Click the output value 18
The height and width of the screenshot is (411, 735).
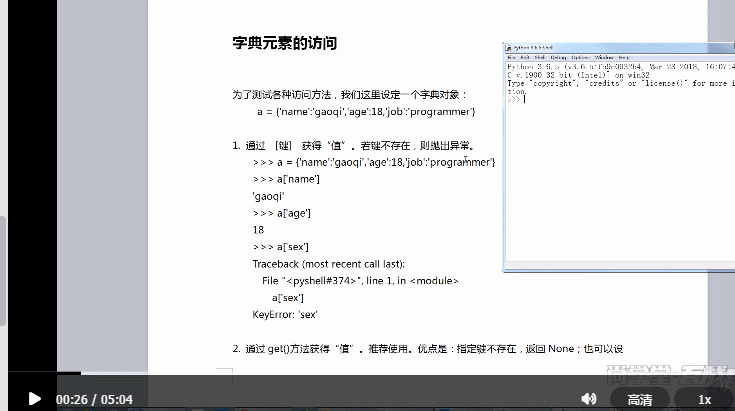click(258, 230)
